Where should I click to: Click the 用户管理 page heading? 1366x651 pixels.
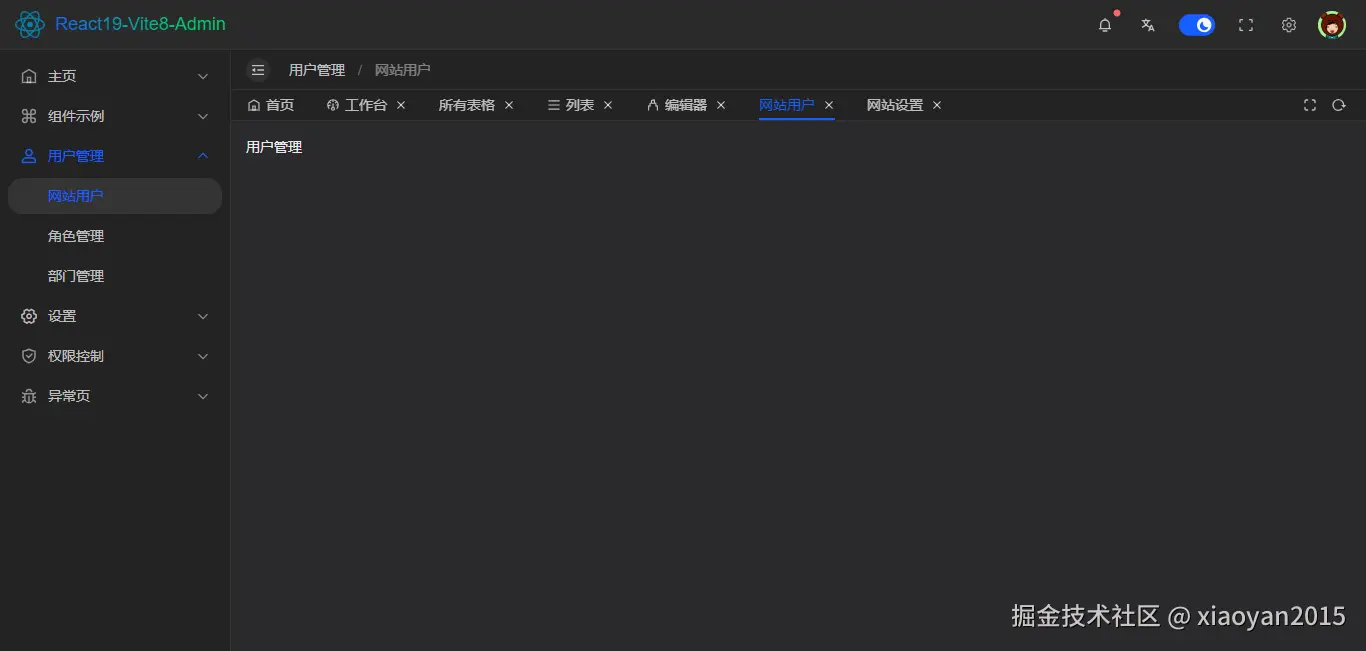274,147
